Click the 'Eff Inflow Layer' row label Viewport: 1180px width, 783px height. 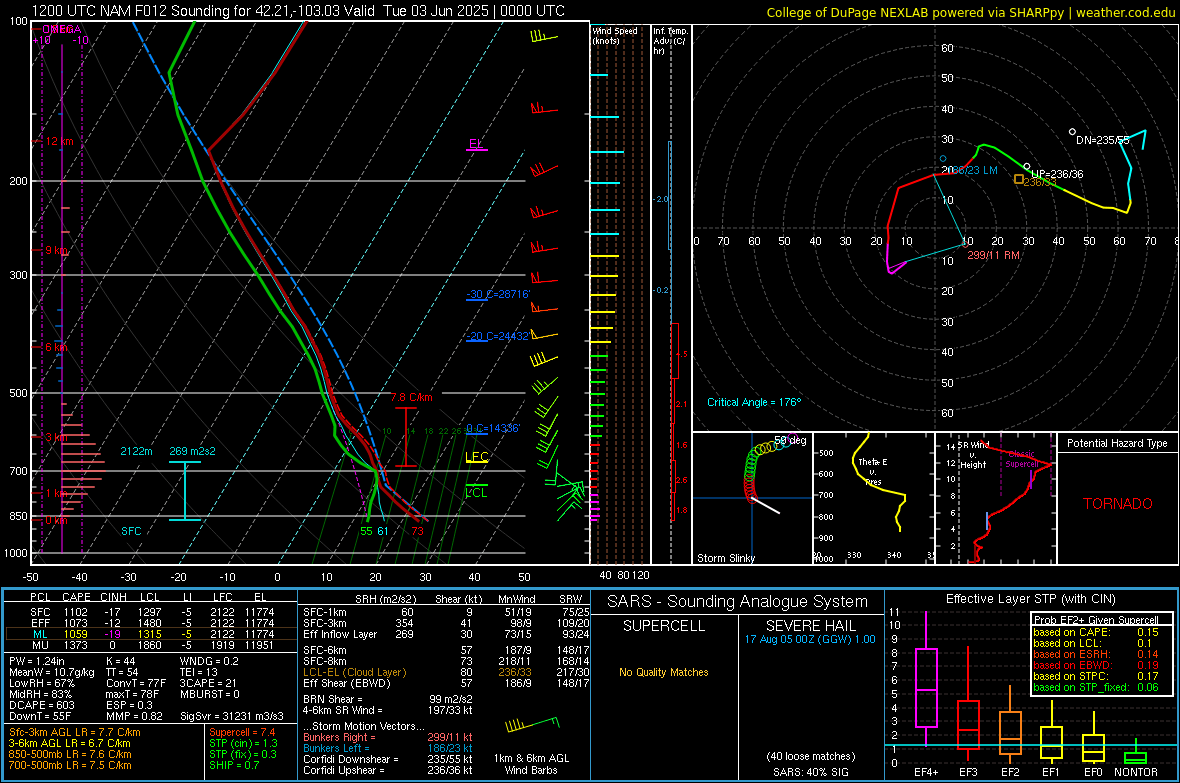click(x=339, y=634)
